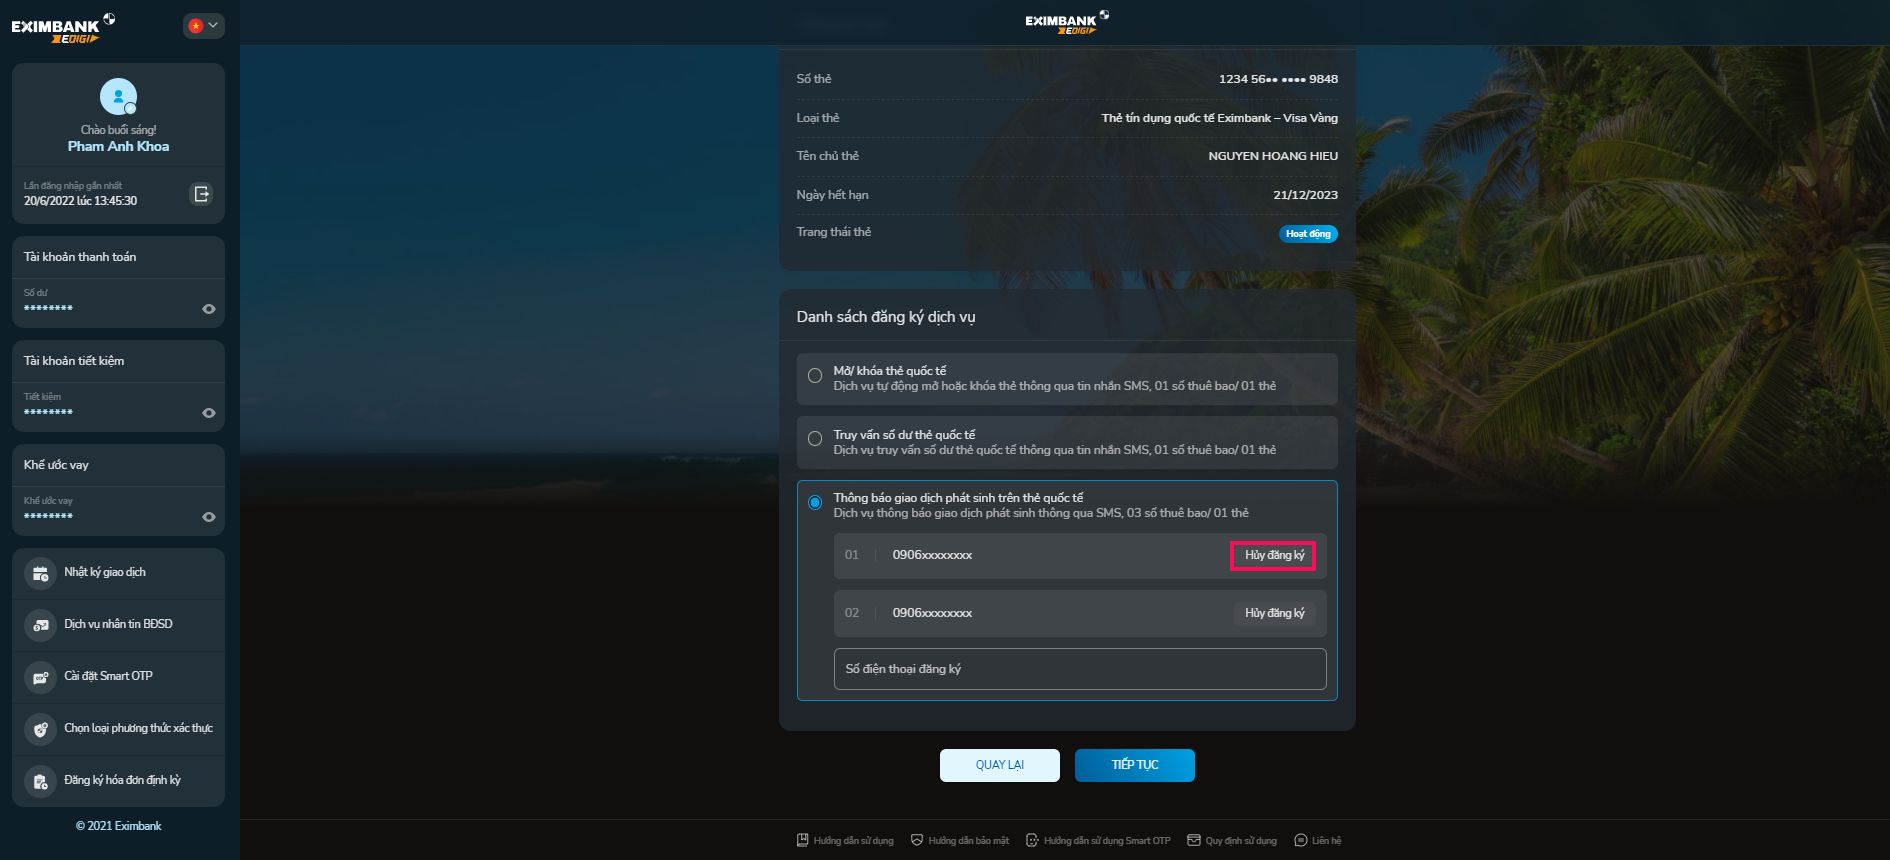Screen dimensions: 1890x860
Task: Click Chọn loại phương thức xác thực icon
Action: pyautogui.click(x=40, y=729)
